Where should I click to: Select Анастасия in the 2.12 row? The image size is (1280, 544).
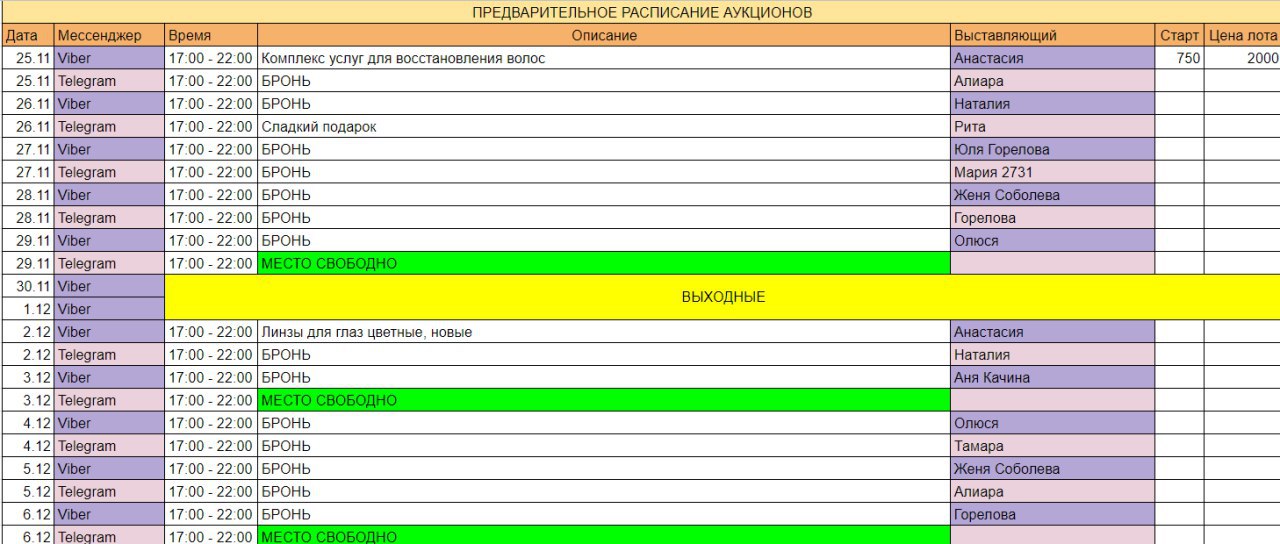[x=1053, y=332]
